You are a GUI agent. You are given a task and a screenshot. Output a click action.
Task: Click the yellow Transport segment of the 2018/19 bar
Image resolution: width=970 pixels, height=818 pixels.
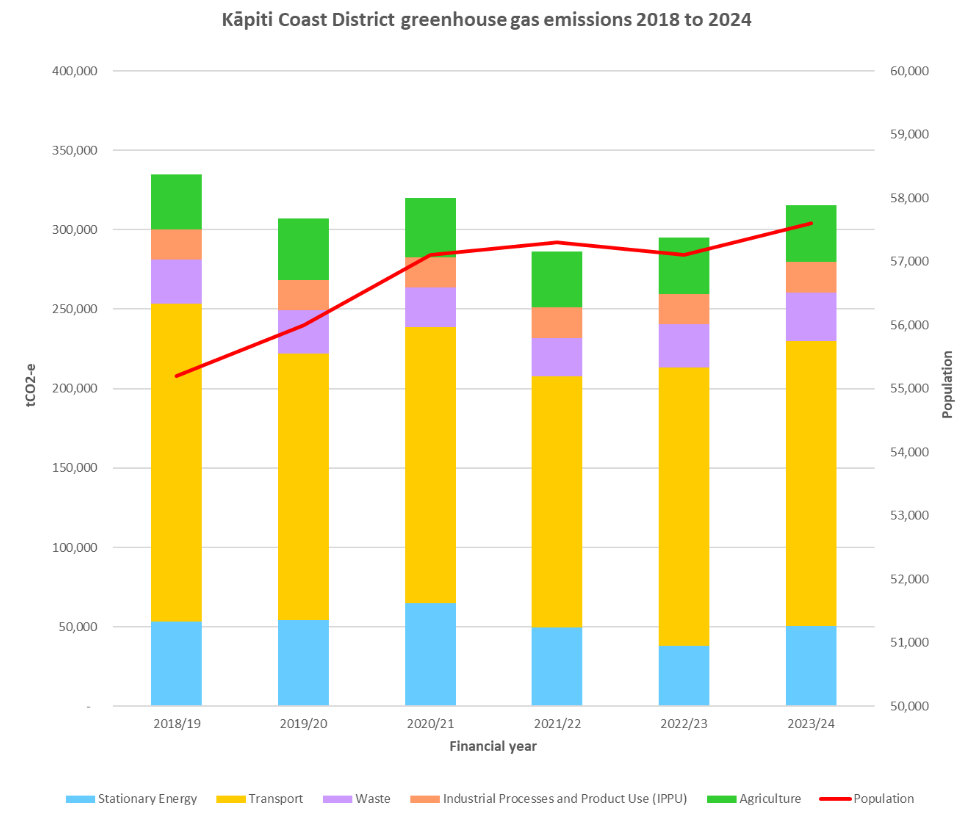click(176, 460)
